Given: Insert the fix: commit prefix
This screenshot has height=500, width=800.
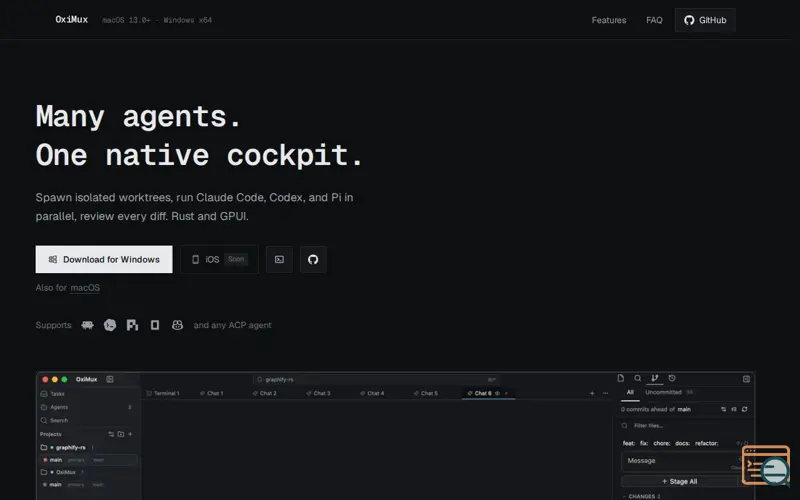Looking at the screenshot, I should [x=644, y=443].
